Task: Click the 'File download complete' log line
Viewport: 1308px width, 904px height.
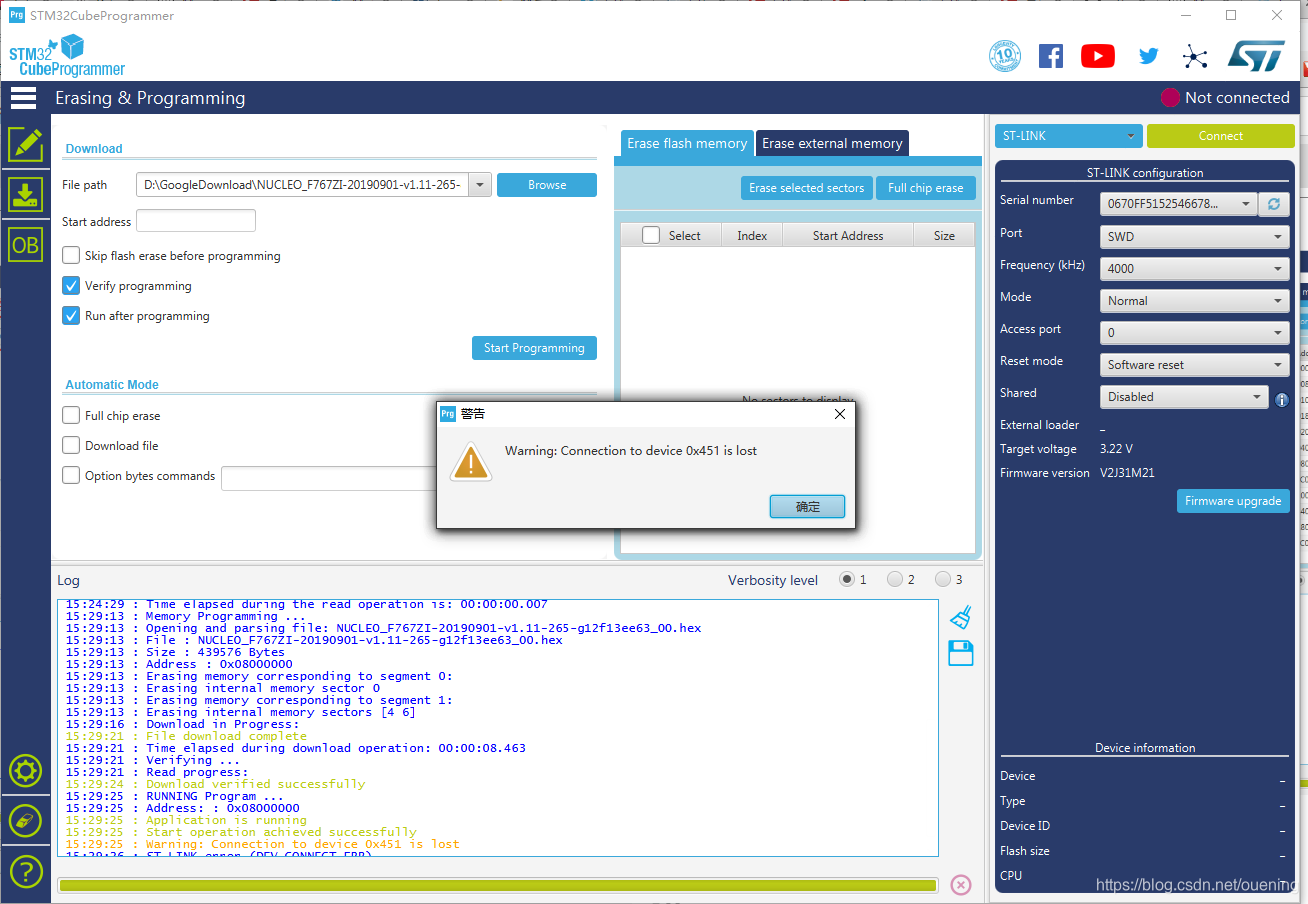Action: pos(226,736)
